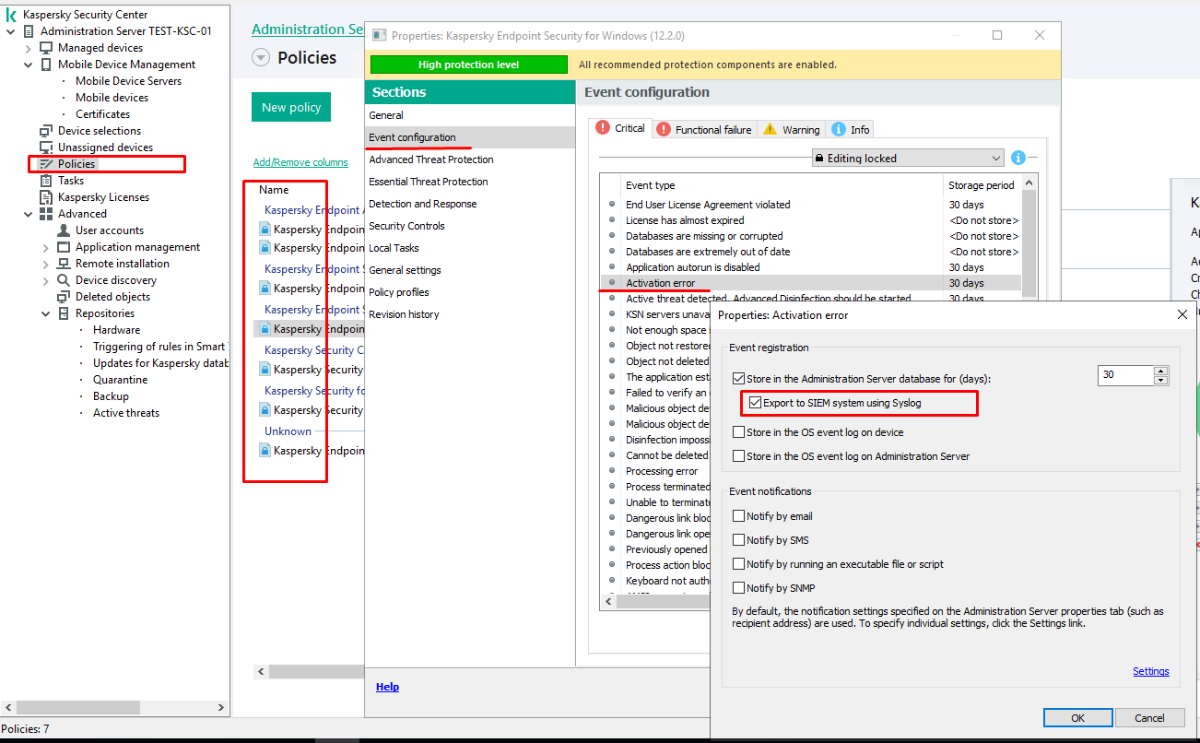Click bullet icon of License has almost expired
The width and height of the screenshot is (1200, 743).
(x=612, y=220)
